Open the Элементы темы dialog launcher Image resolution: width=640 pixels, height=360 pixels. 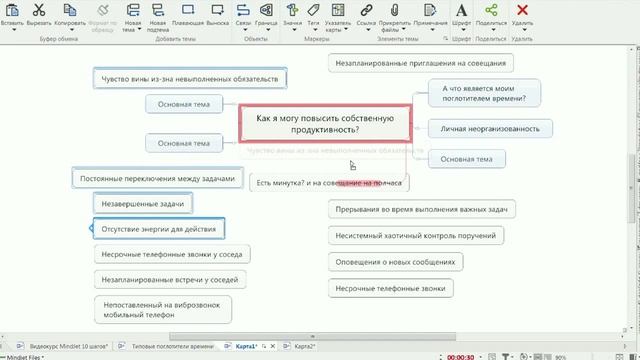coord(445,39)
